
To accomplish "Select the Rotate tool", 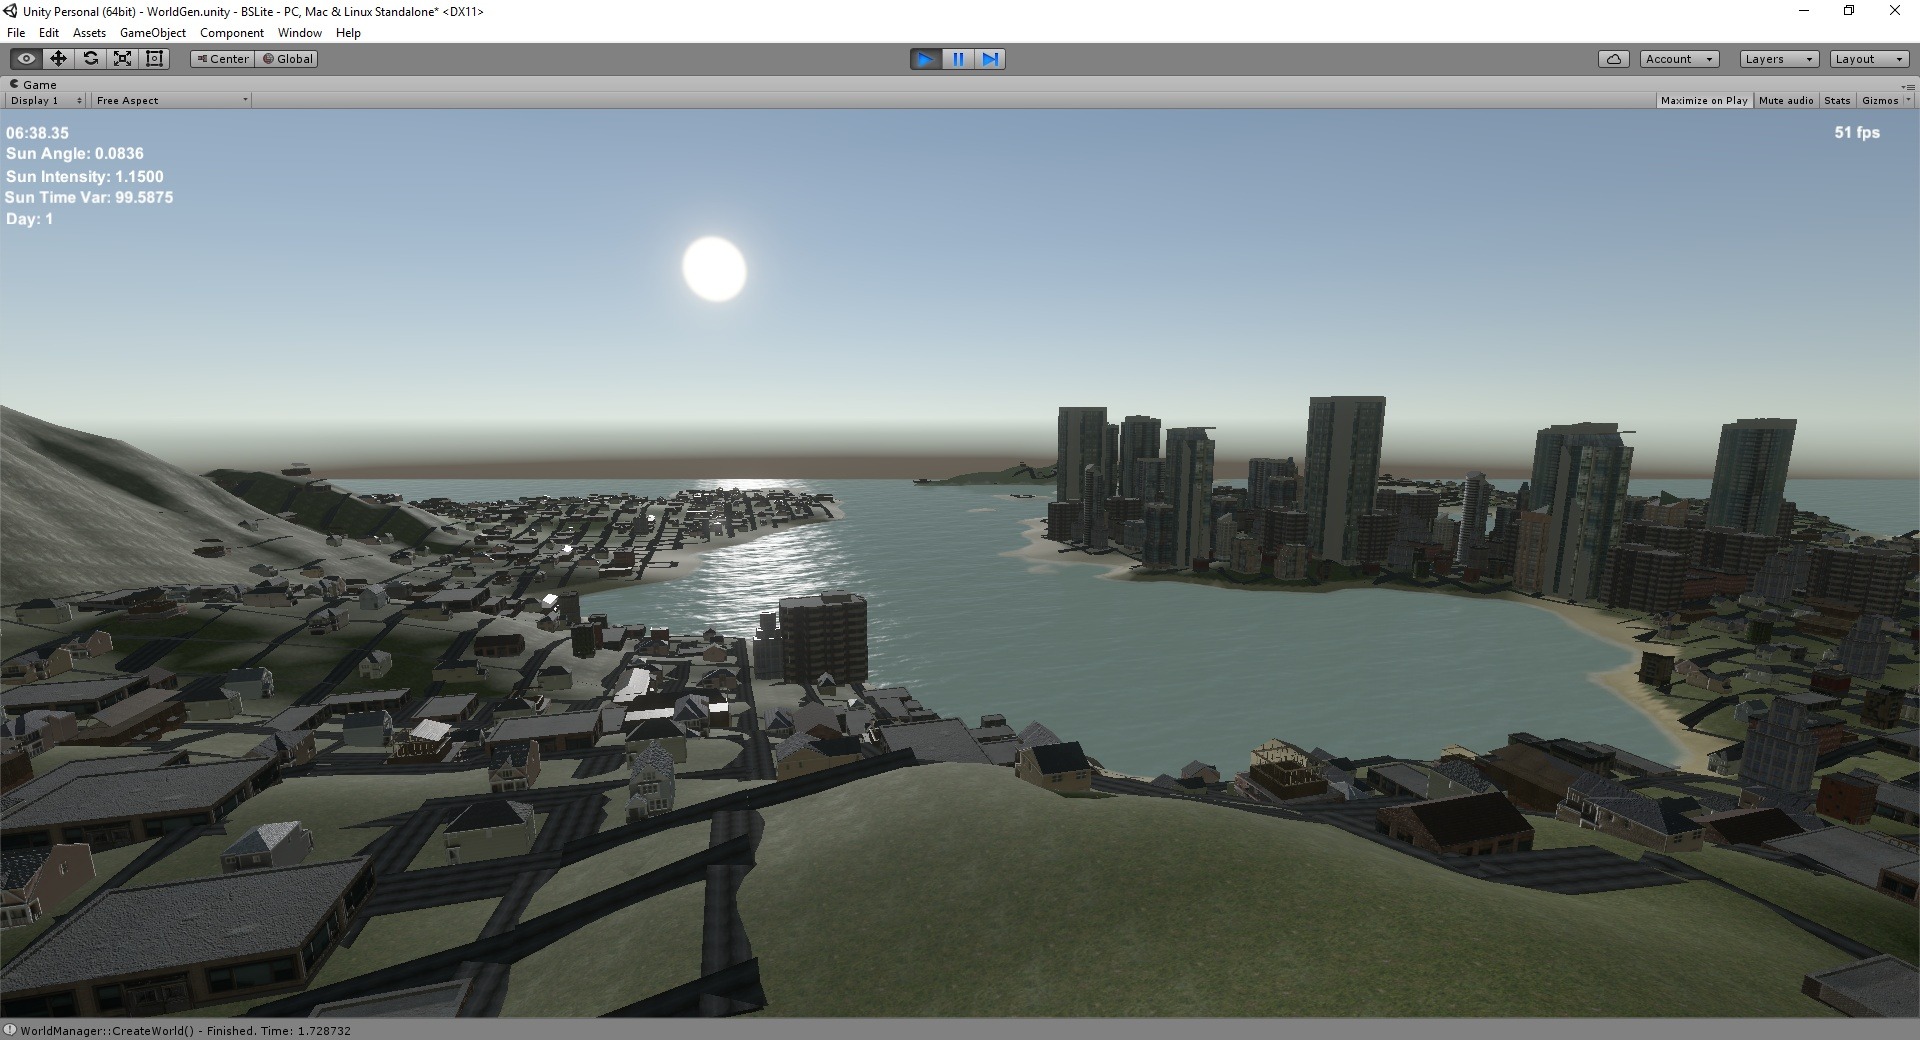I will point(90,59).
